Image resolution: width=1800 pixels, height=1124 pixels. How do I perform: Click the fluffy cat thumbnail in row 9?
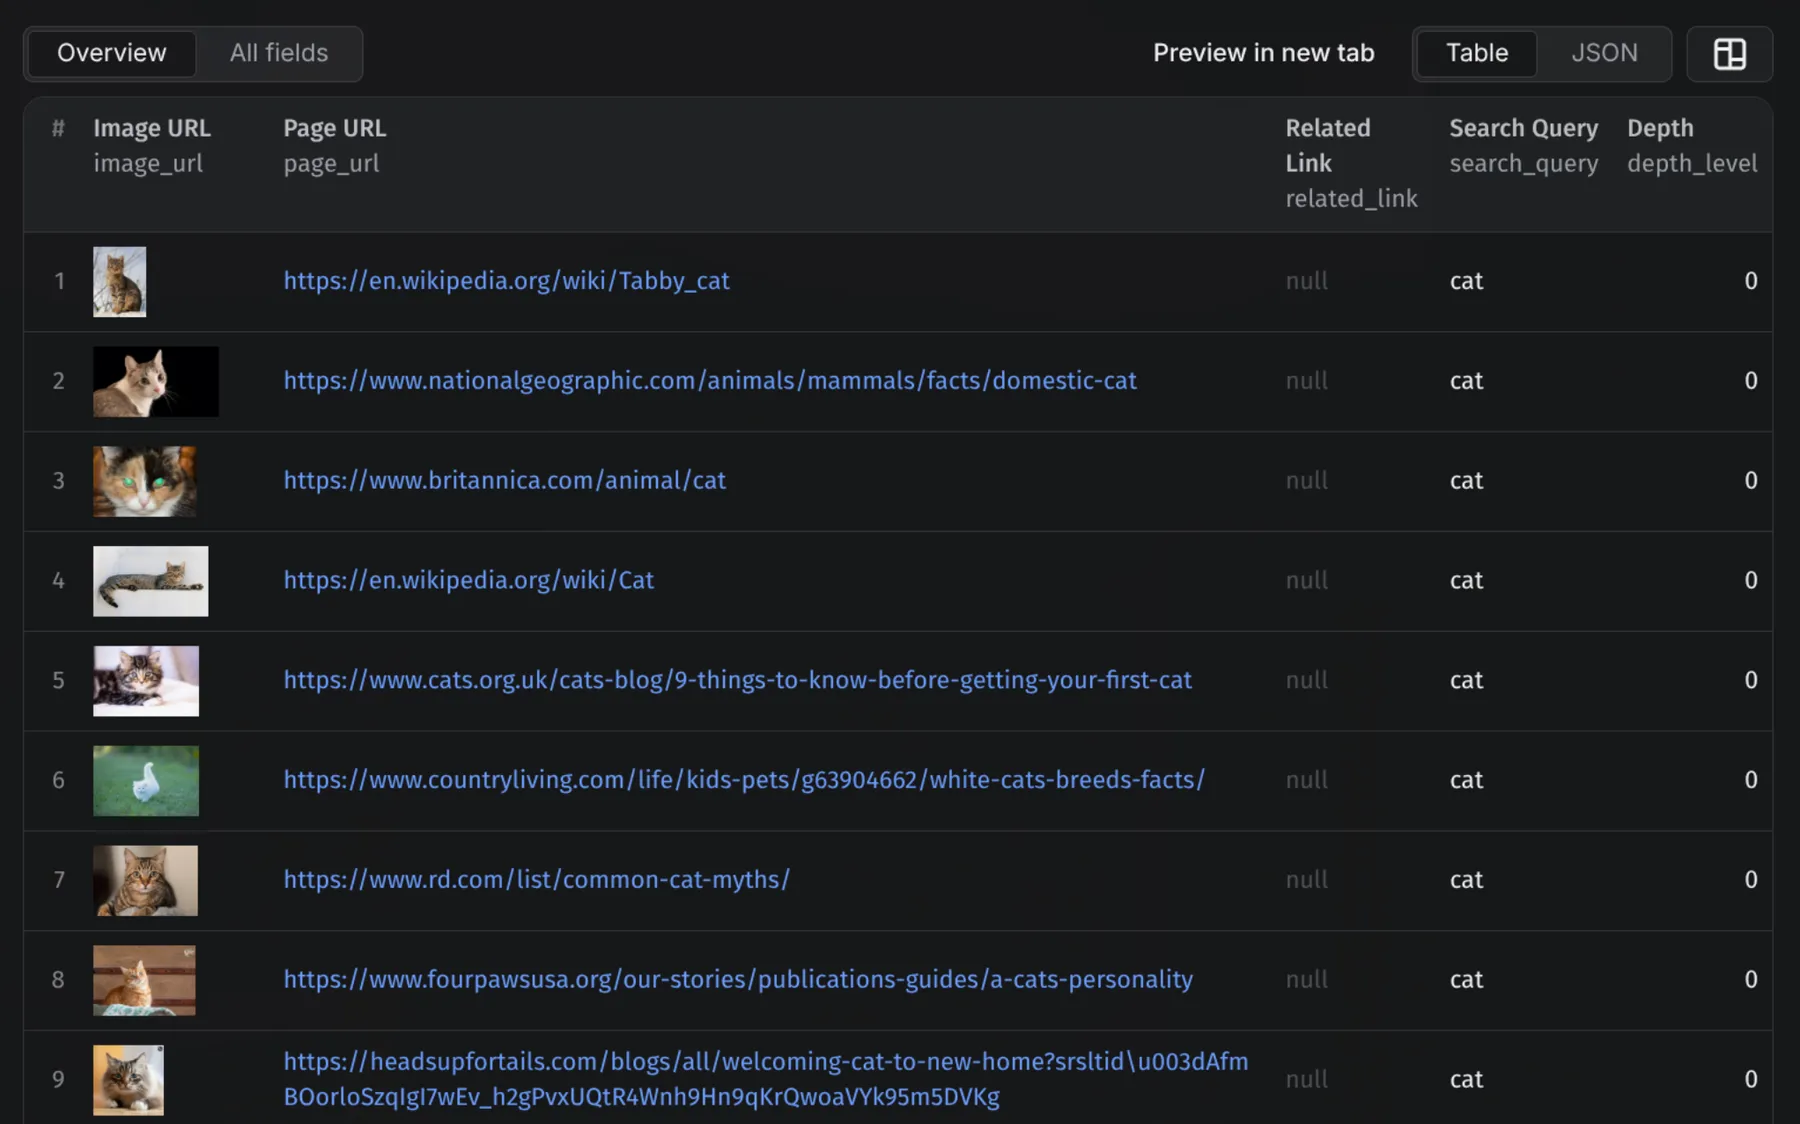click(x=128, y=1081)
